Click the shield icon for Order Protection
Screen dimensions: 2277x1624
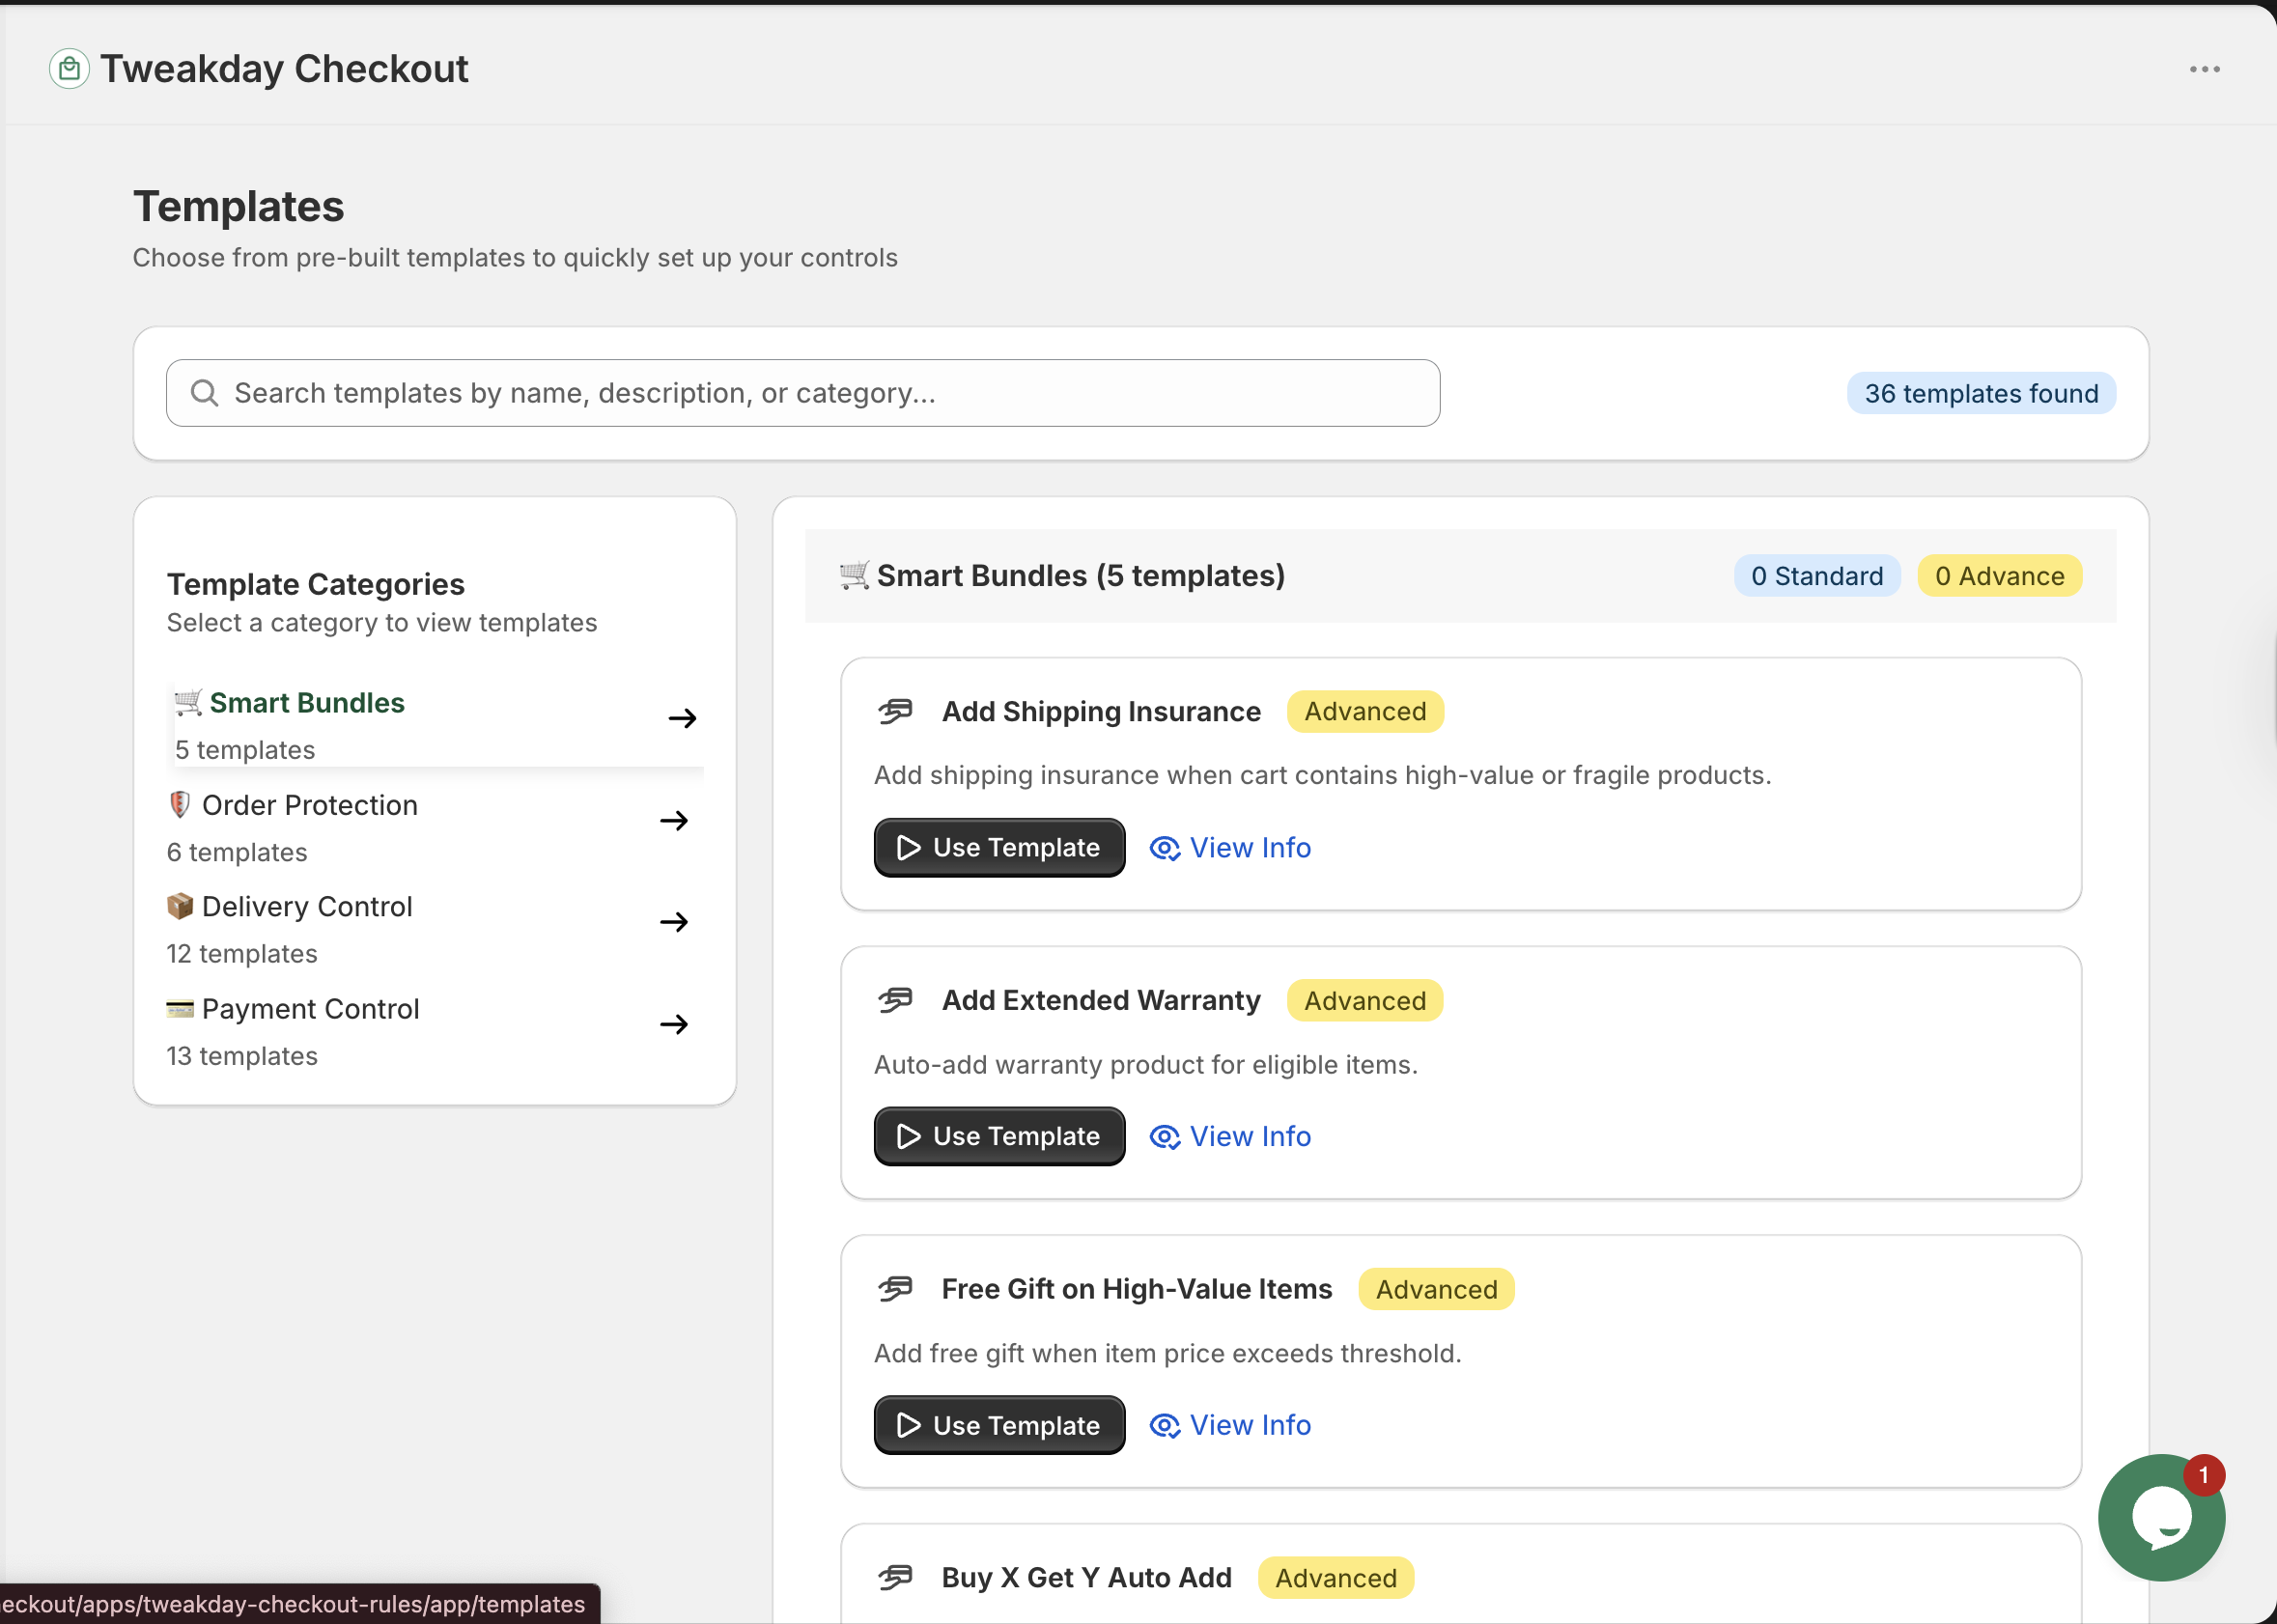(x=180, y=804)
